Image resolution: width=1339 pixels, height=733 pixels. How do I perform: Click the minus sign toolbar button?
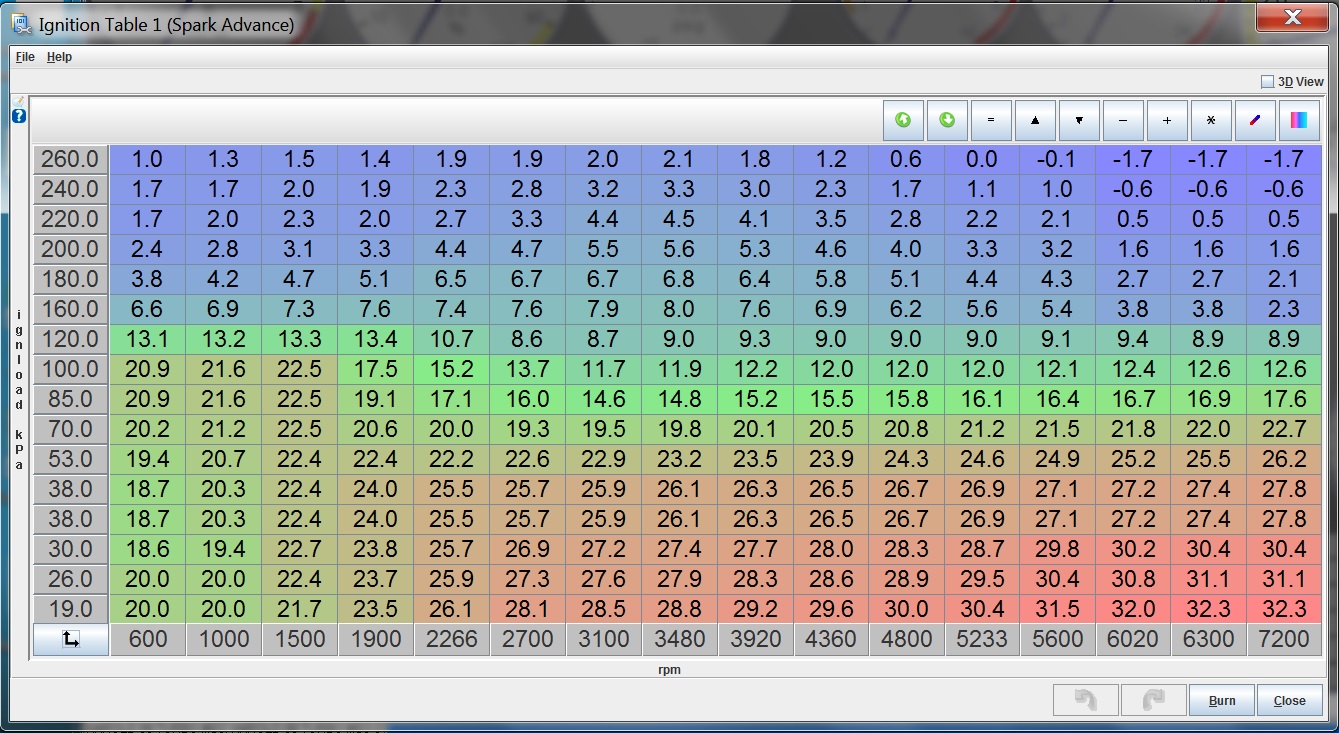[x=1123, y=120]
